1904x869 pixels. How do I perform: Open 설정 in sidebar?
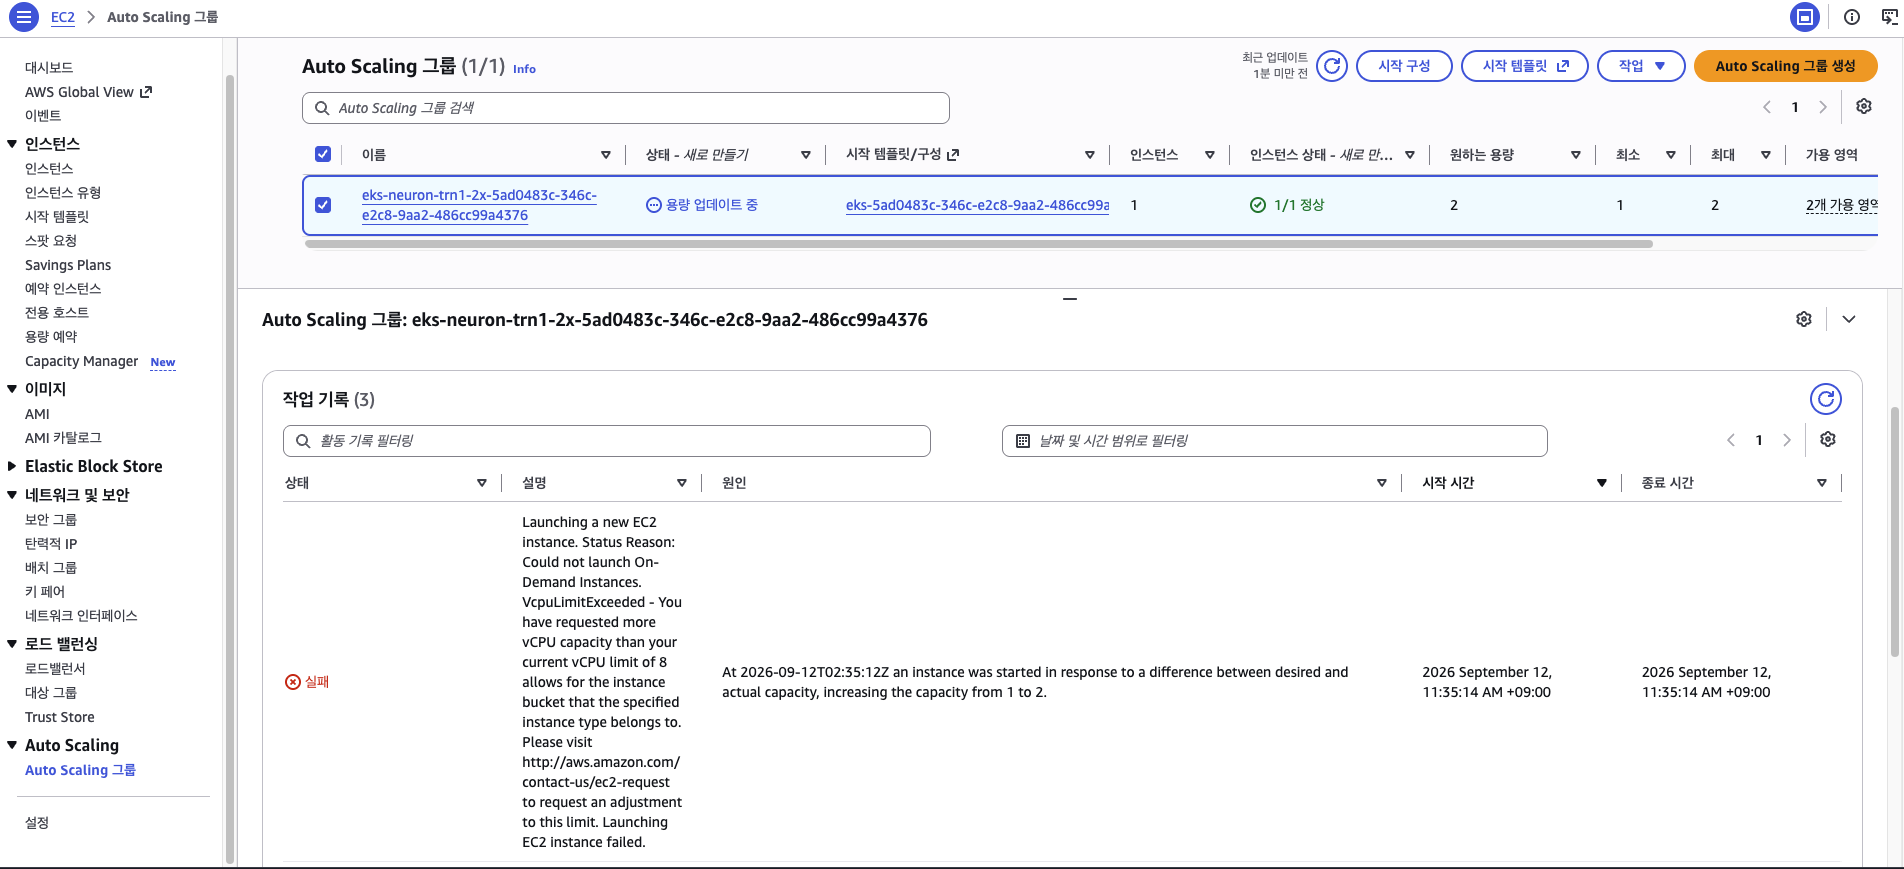tap(37, 823)
